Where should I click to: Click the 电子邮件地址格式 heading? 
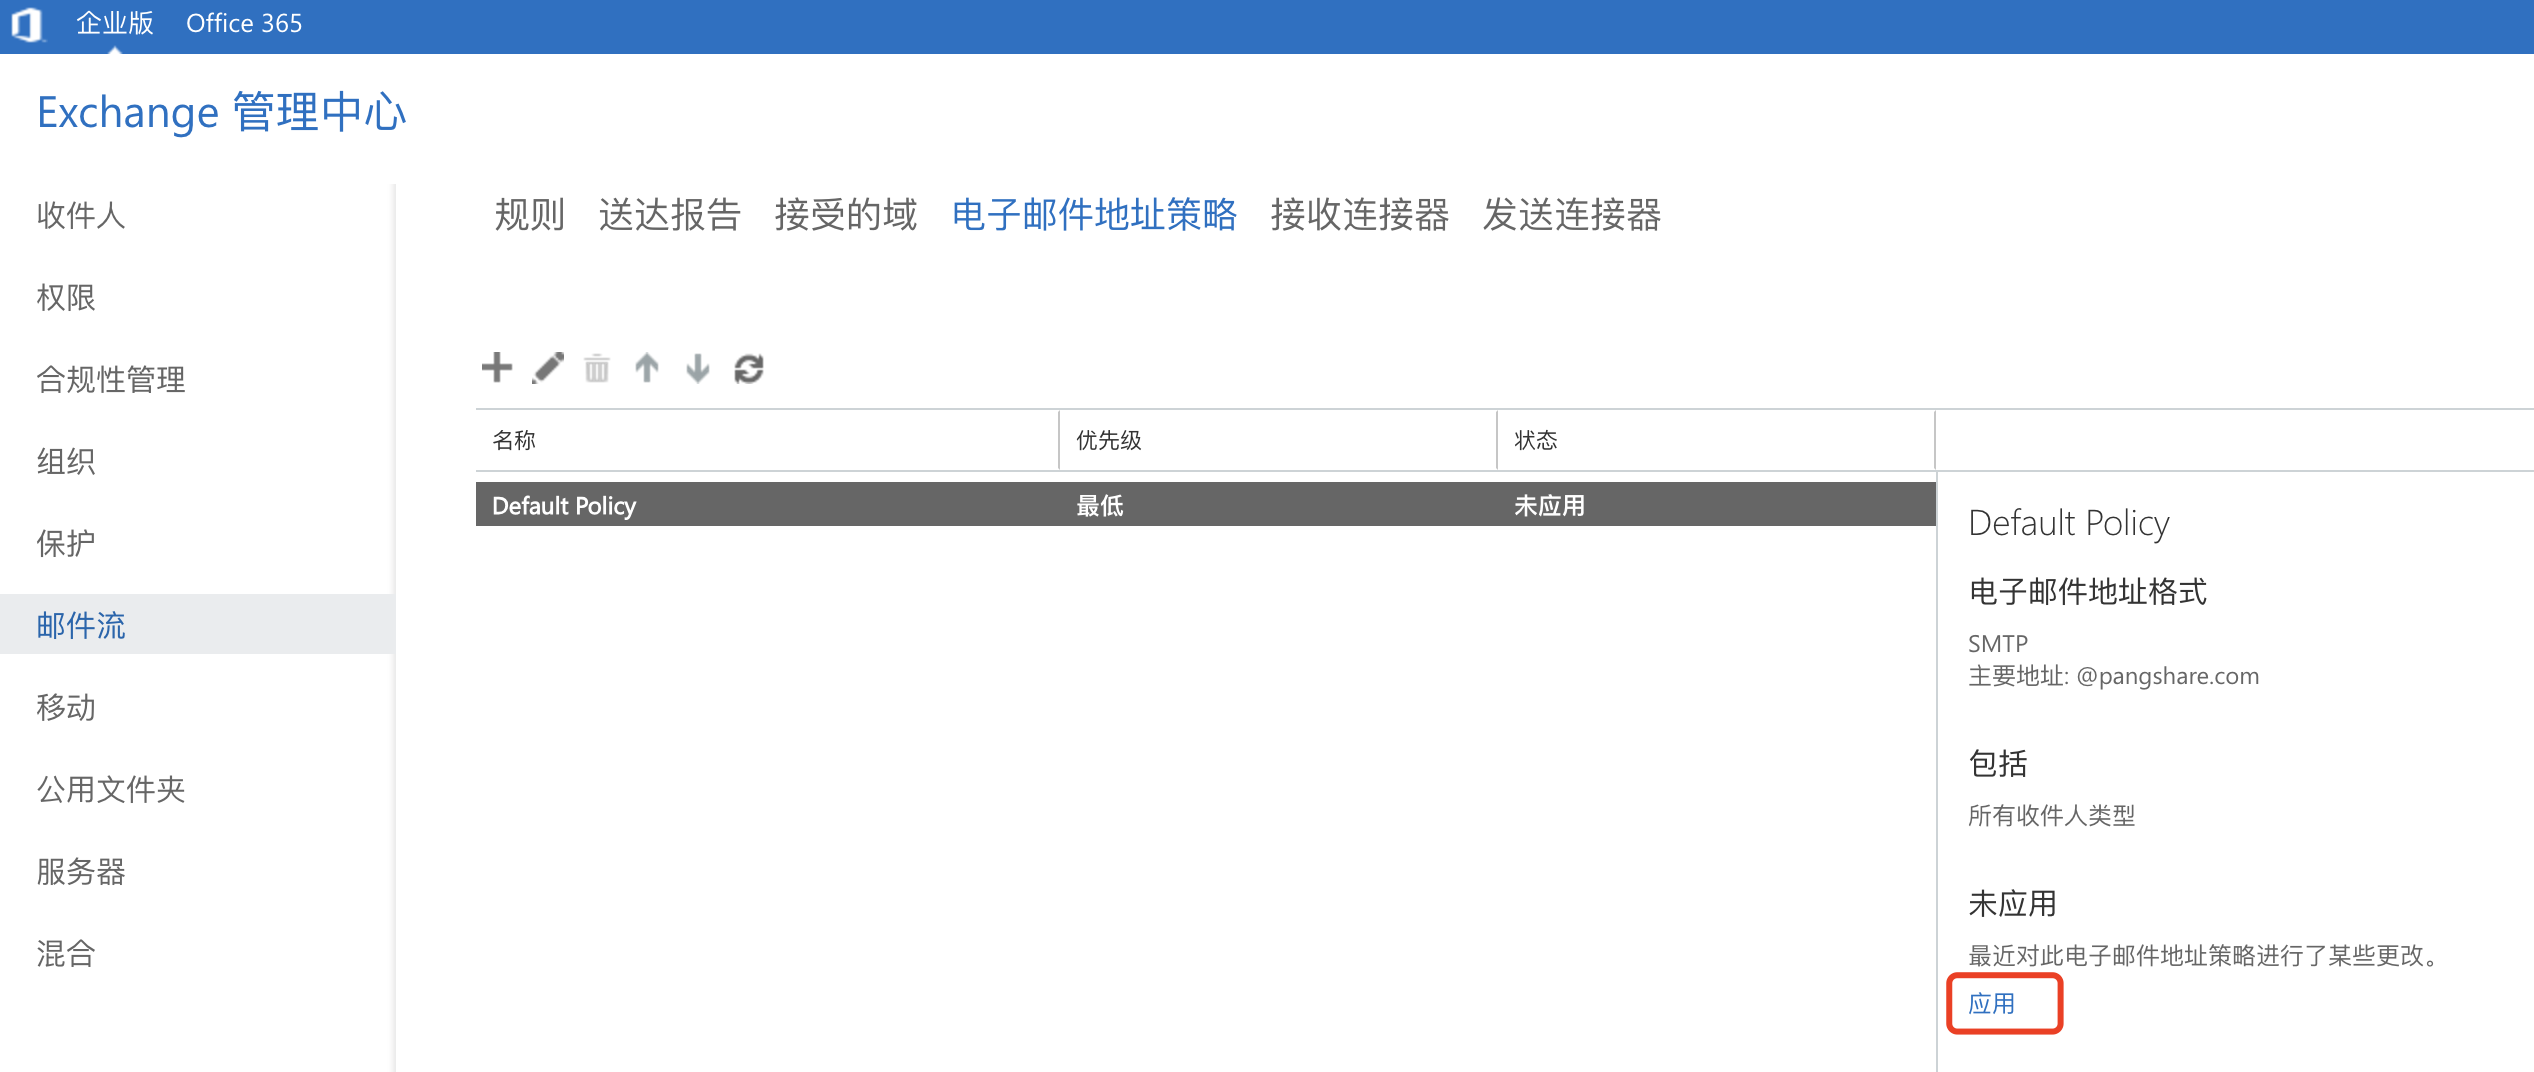pos(2088,592)
